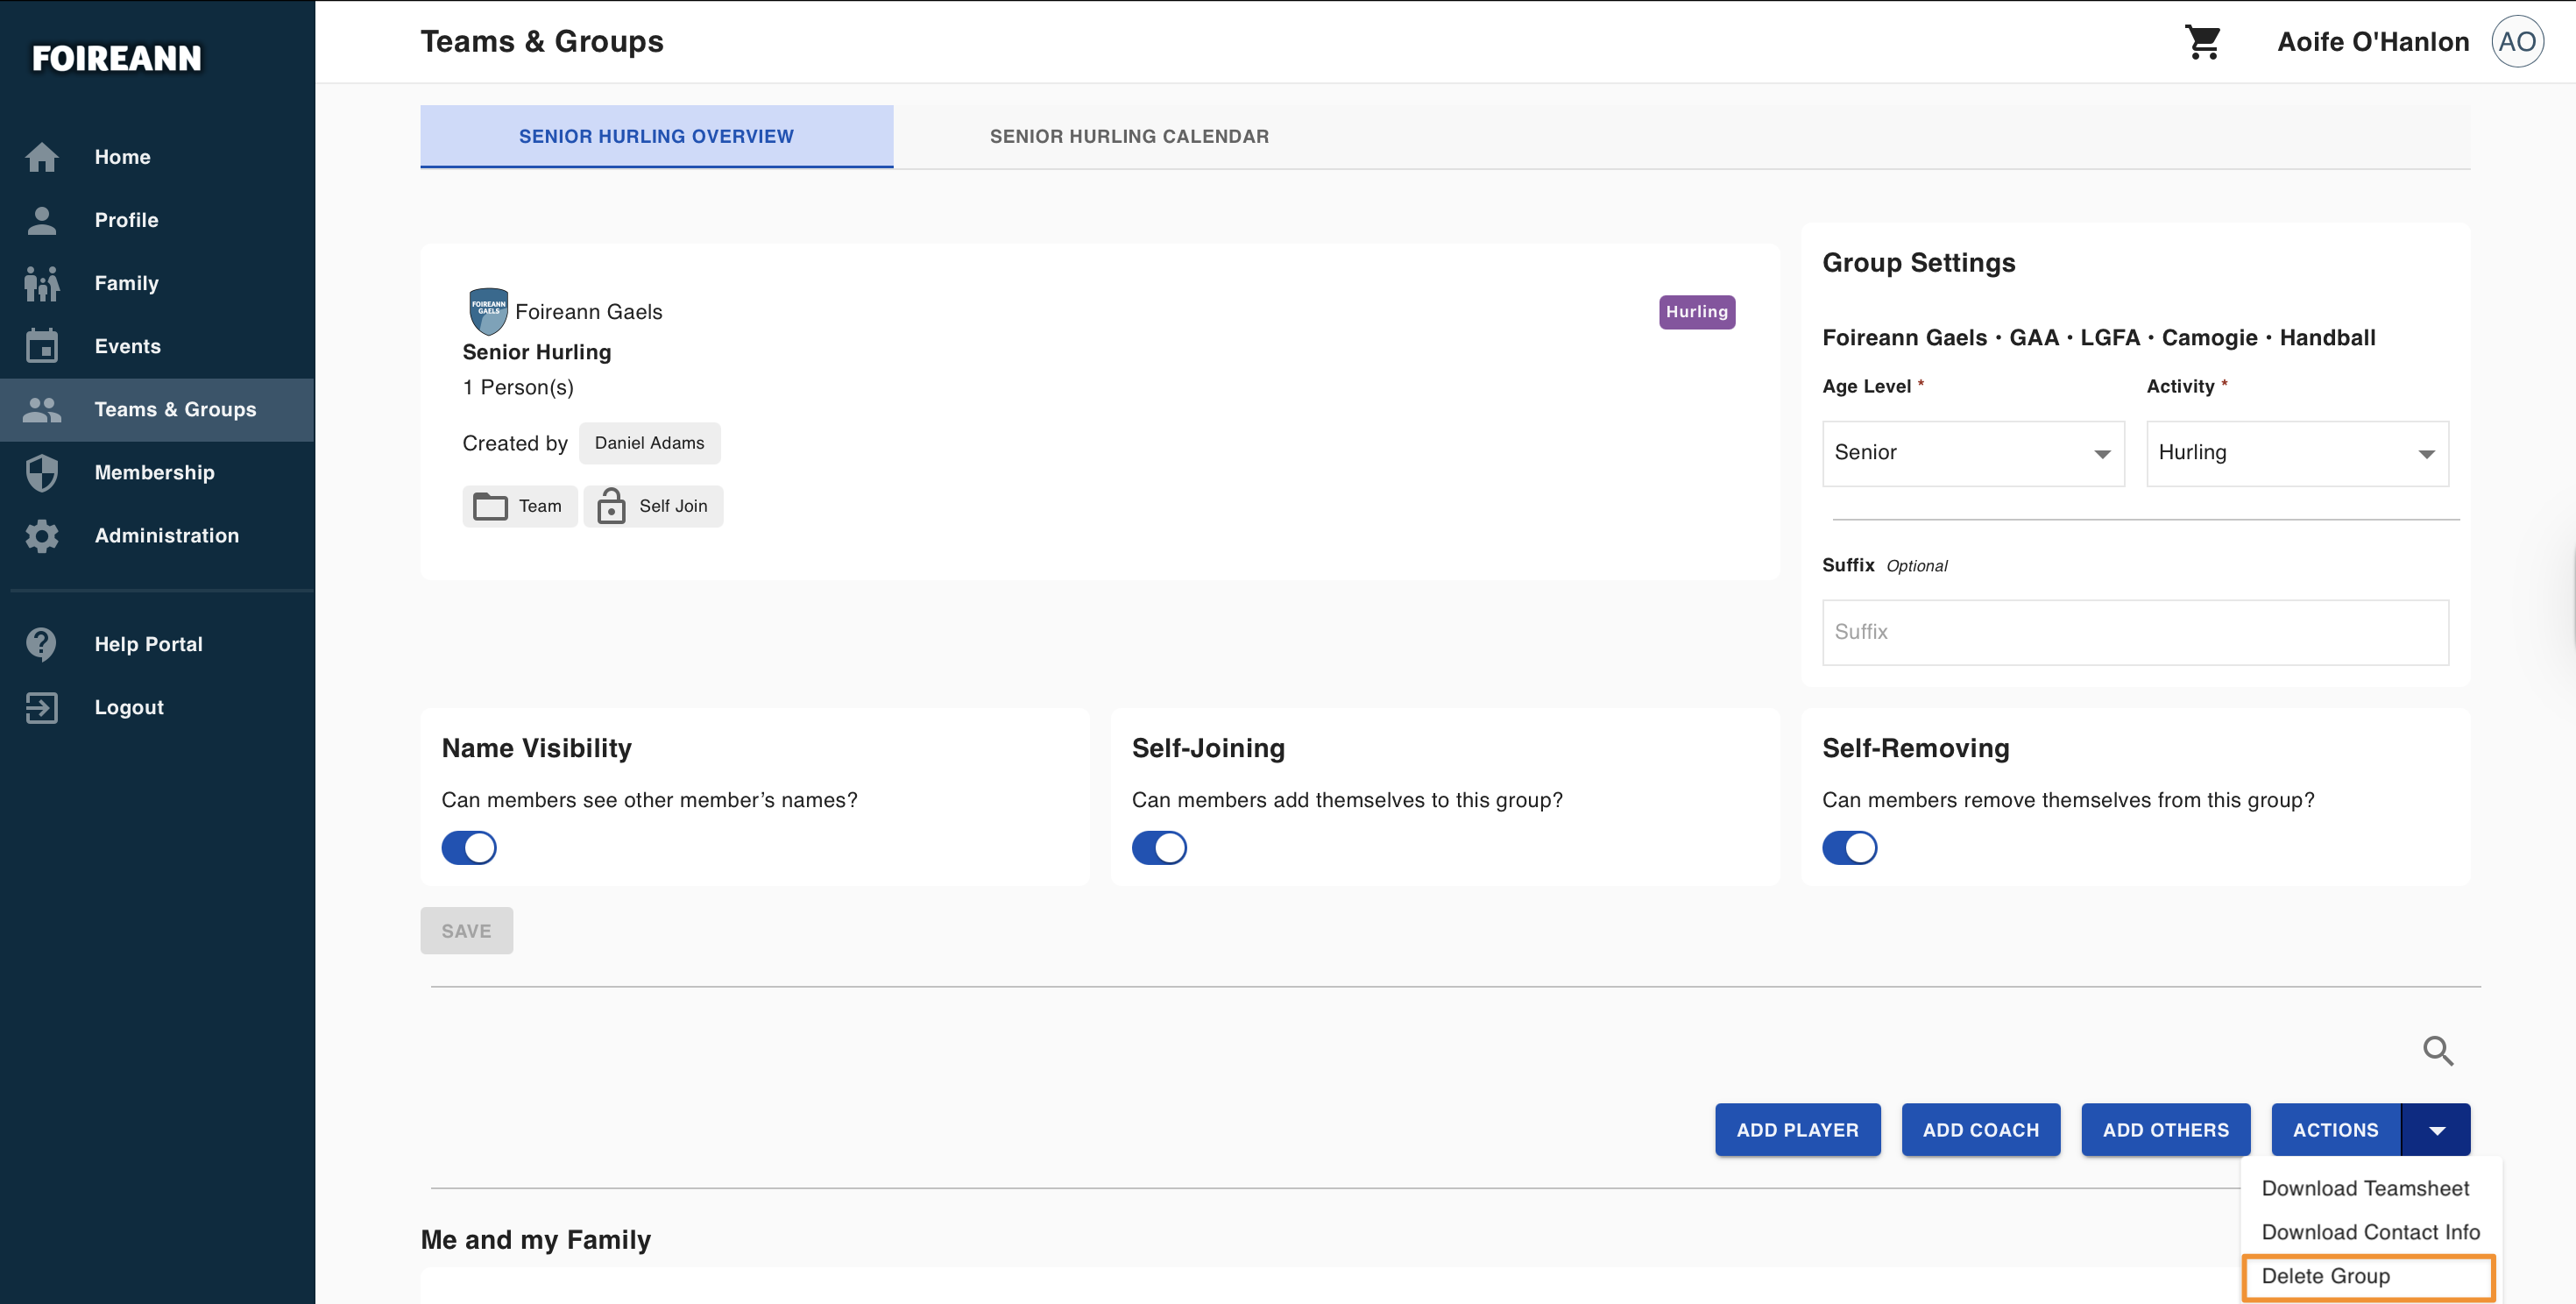Open Home in the sidebar
Viewport: 2576px width, 1304px height.
coord(122,157)
